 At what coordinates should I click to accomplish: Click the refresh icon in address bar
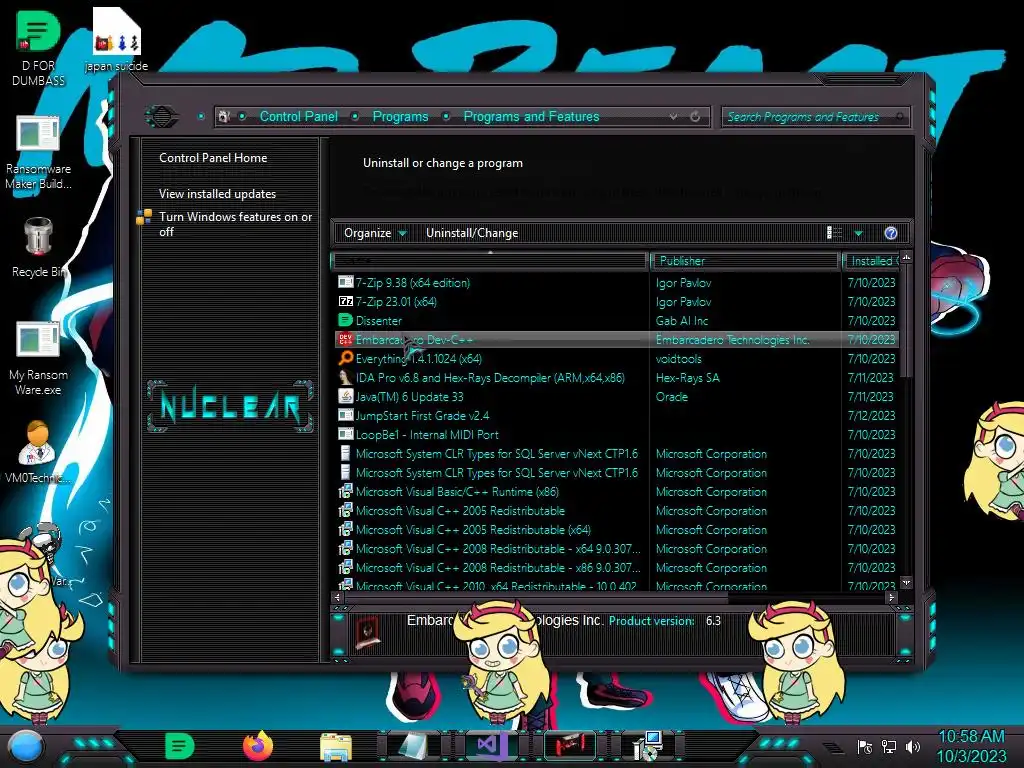click(695, 117)
